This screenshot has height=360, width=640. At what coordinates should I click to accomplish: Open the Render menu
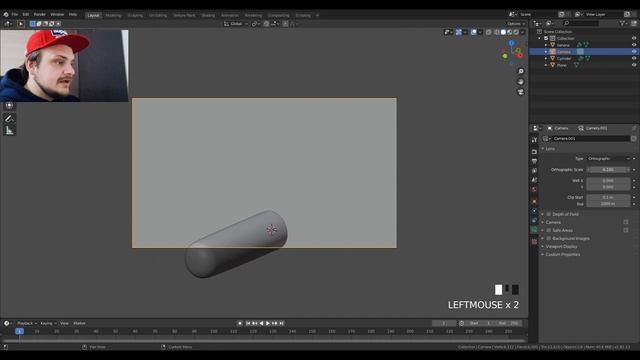(x=40, y=14)
